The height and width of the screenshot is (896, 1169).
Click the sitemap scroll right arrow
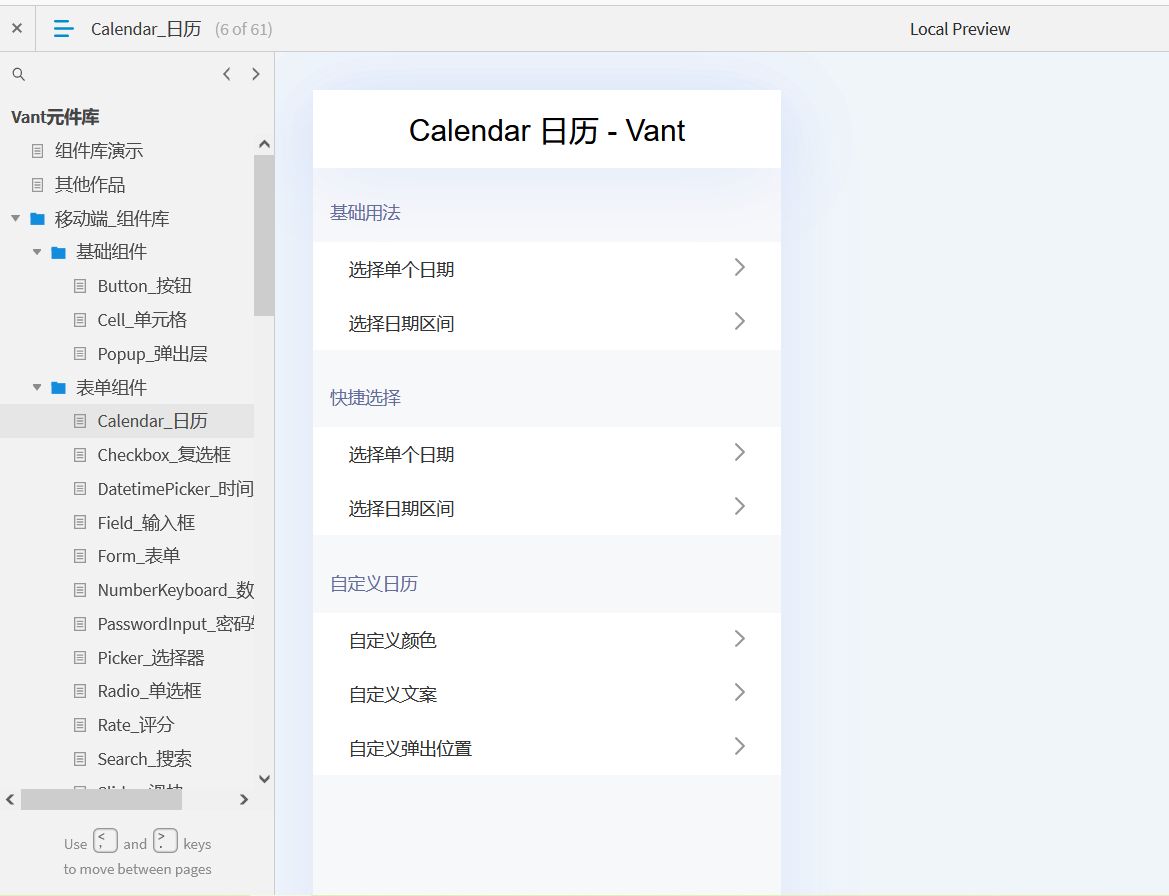point(244,799)
